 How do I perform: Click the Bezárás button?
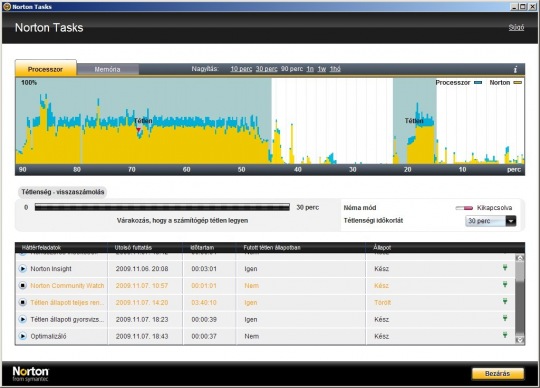(x=498, y=374)
